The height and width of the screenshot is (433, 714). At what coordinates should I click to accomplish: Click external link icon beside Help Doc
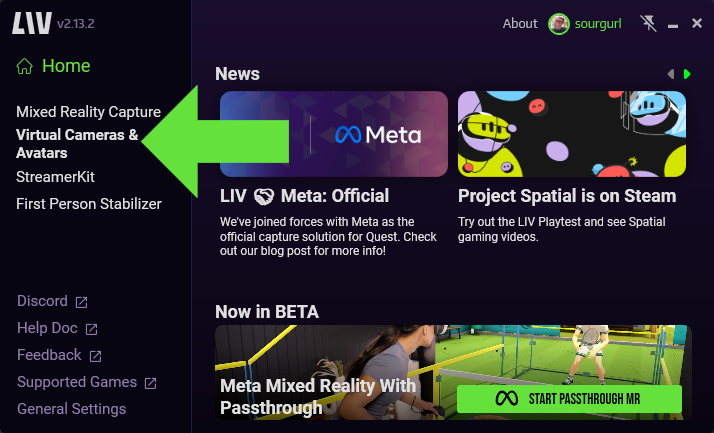pos(92,329)
